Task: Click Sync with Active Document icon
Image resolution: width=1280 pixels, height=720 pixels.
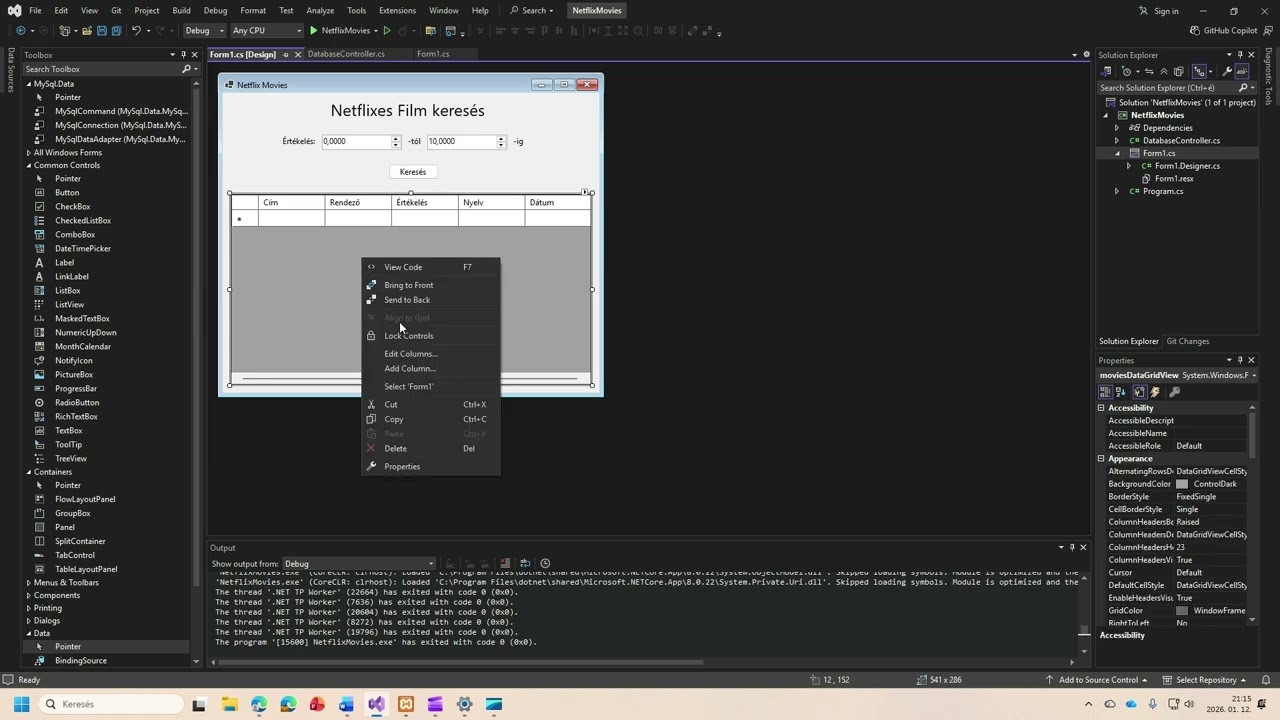Action: [x=1149, y=71]
